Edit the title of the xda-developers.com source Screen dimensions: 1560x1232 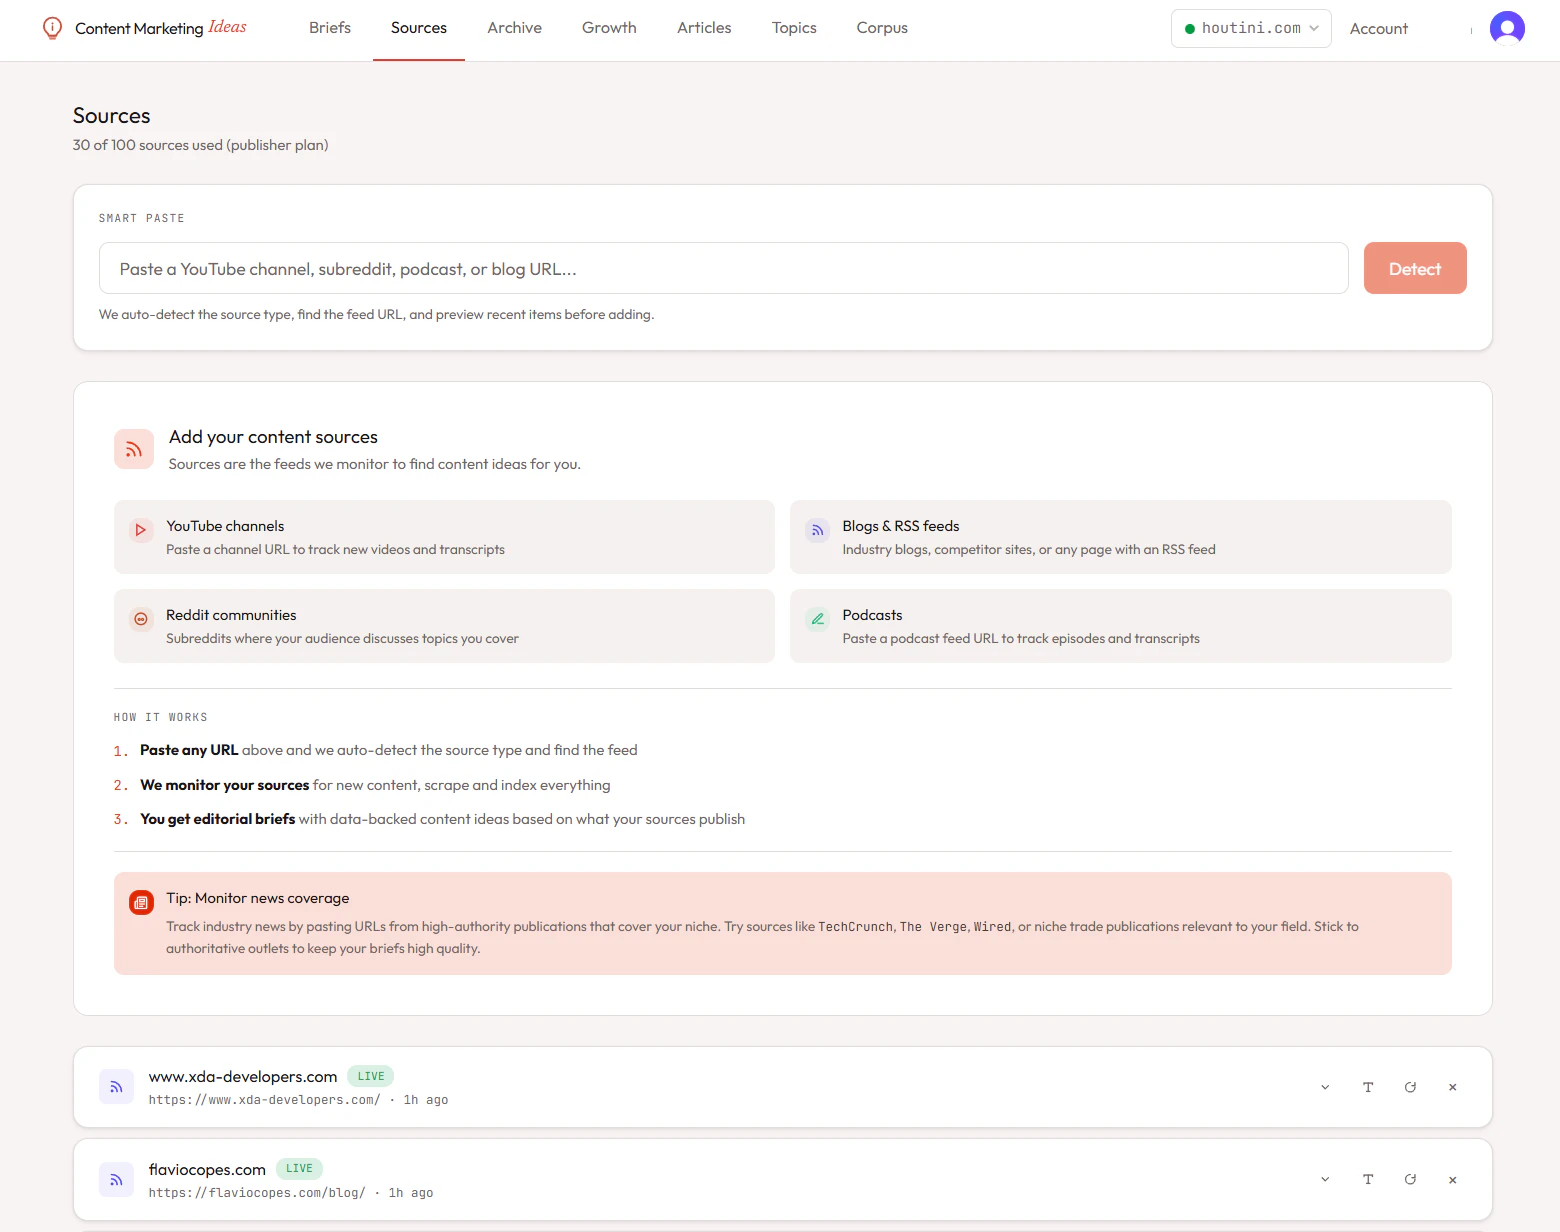tap(1368, 1086)
